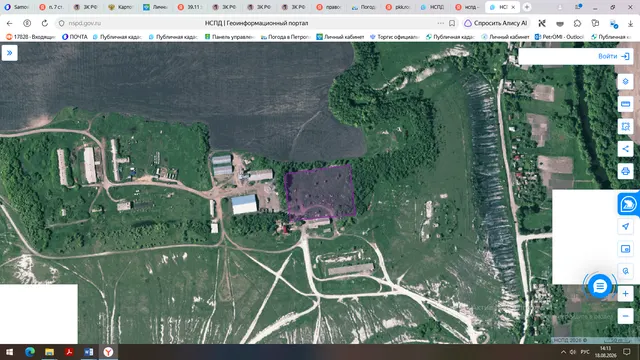640x360 pixels.
Task: Click the map zoom-in plus button
Action: pos(625,293)
